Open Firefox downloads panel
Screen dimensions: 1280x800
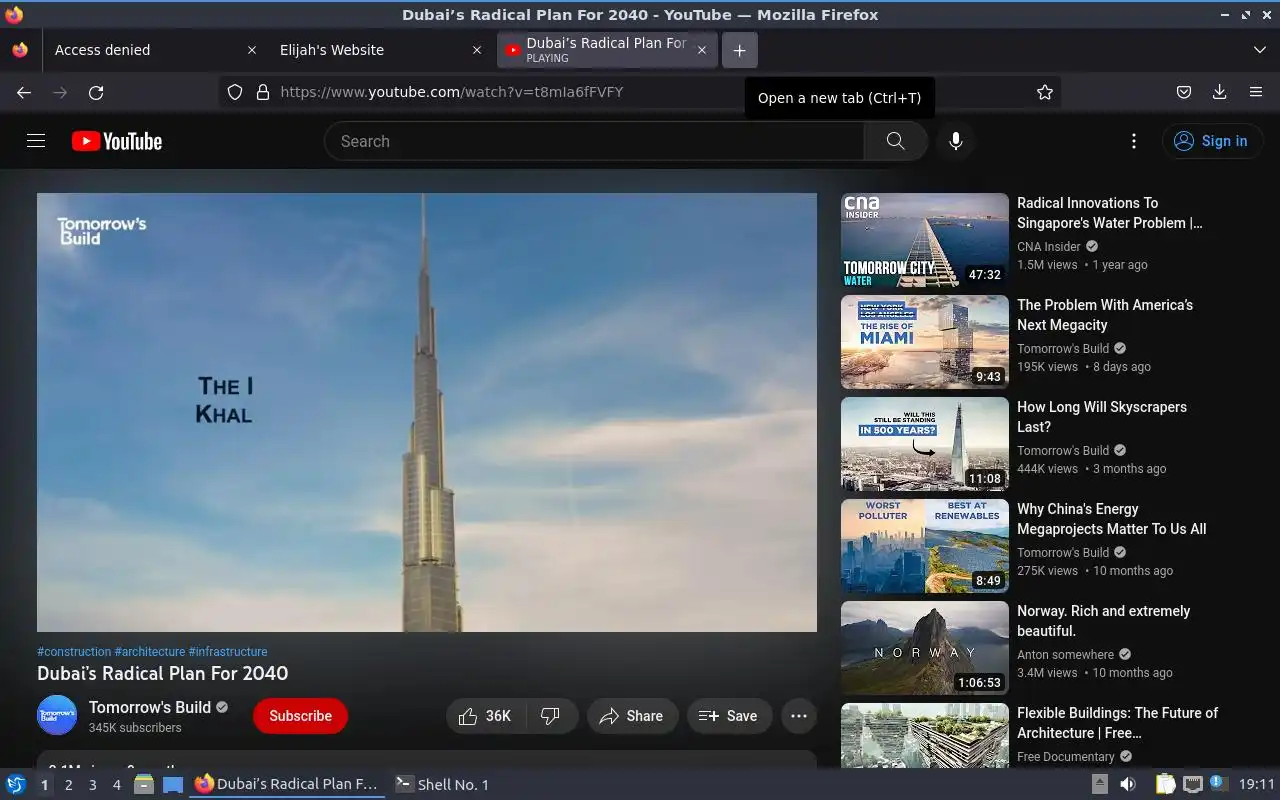pos(1220,92)
